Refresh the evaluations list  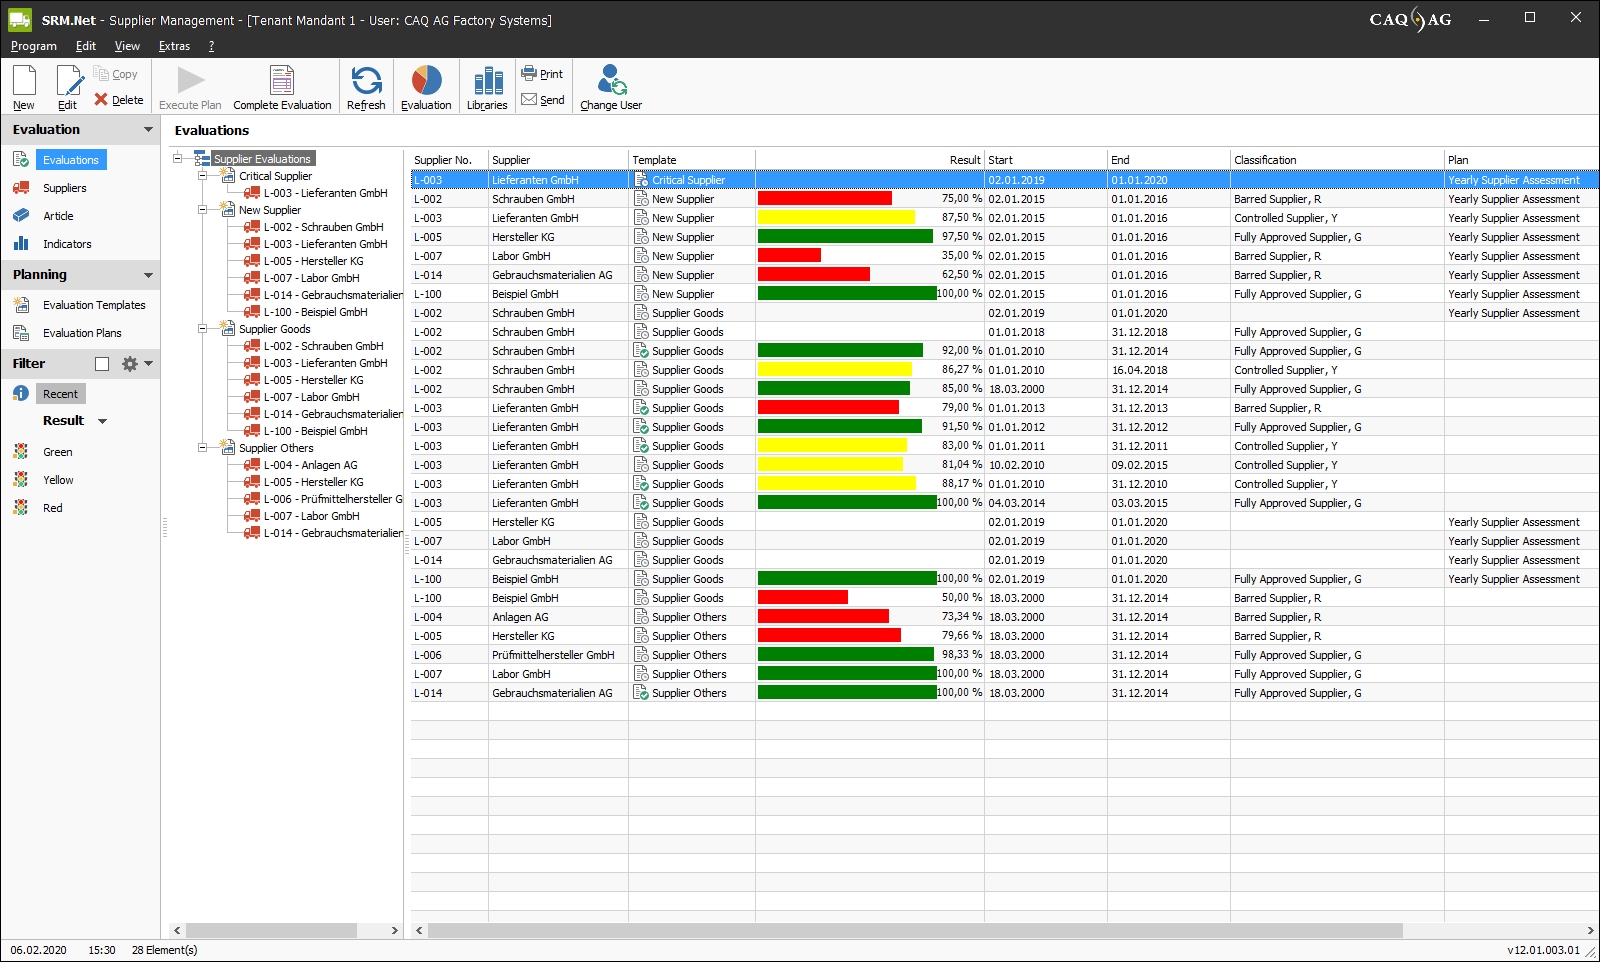pyautogui.click(x=366, y=87)
